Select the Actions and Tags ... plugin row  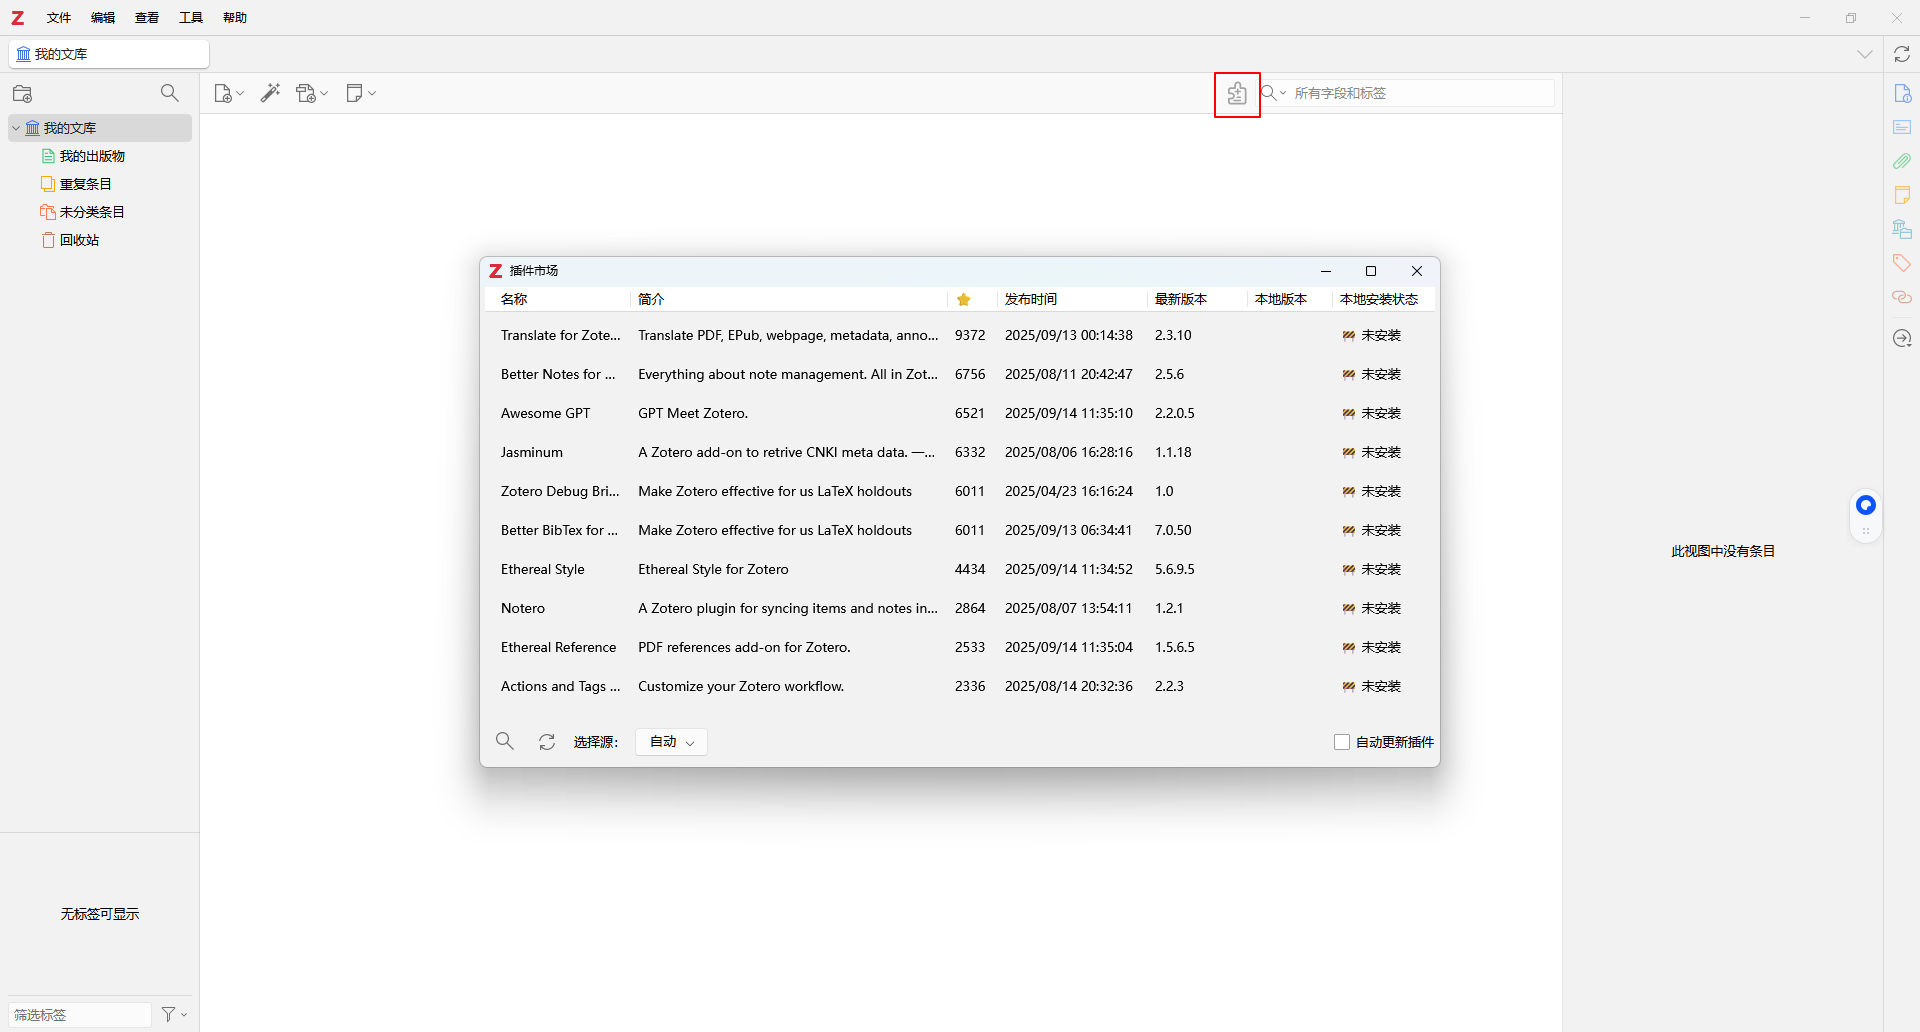coord(960,686)
